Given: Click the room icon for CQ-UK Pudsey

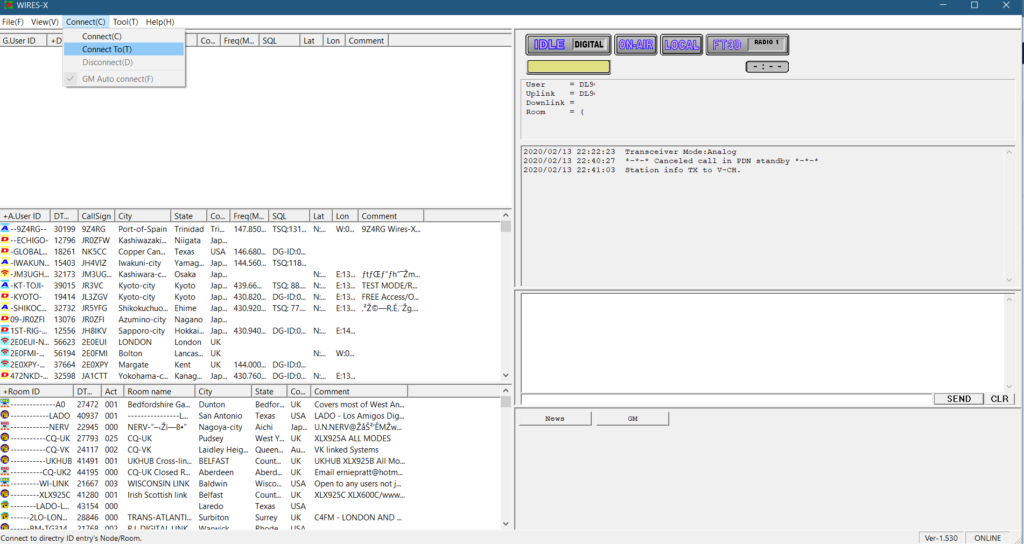Looking at the screenshot, I should (x=5, y=438).
